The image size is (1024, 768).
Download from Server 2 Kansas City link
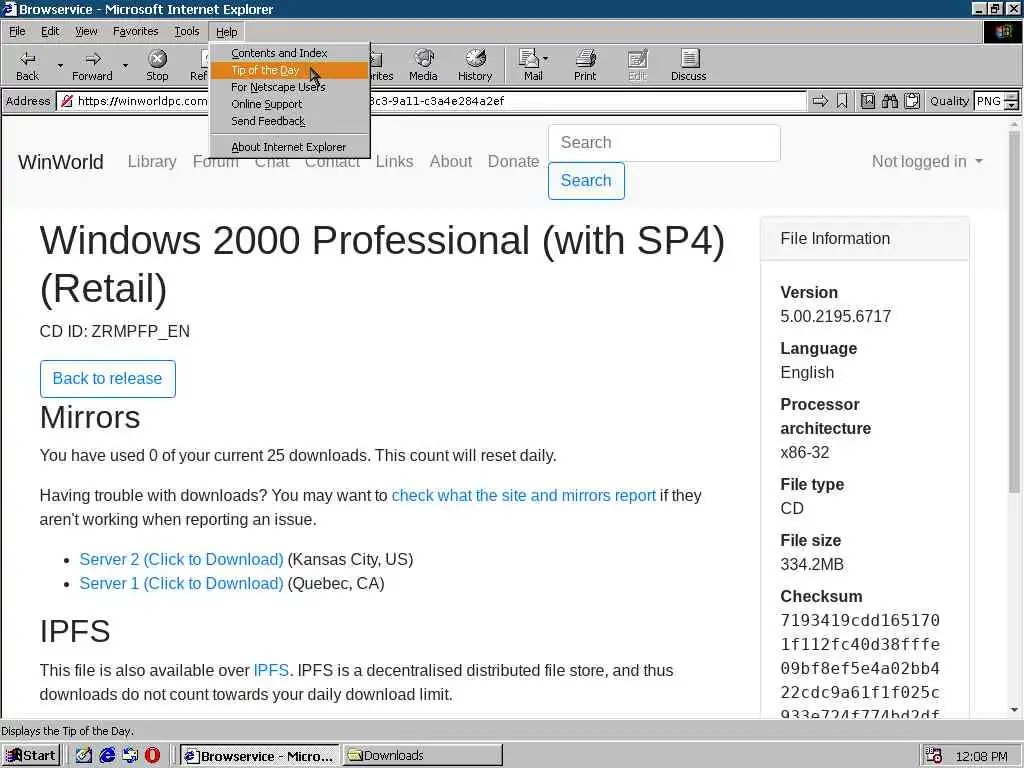tap(182, 560)
